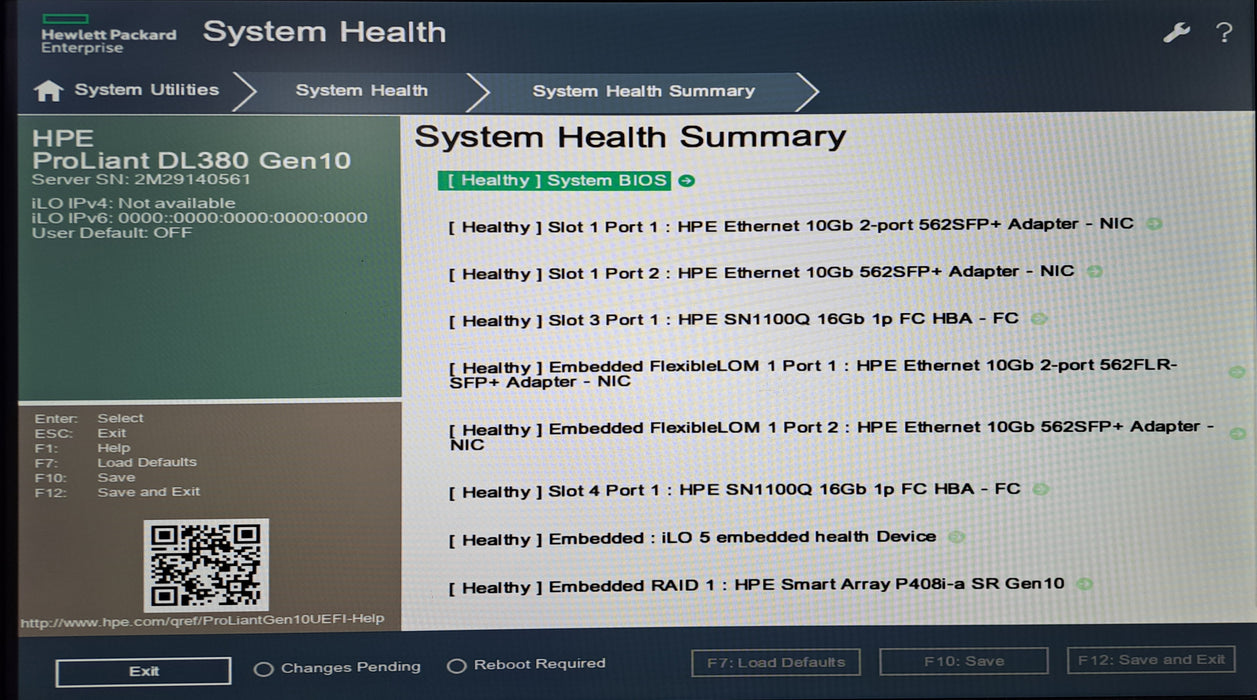Toggle the Changes Pending indicator
The image size is (1257, 700).
tap(264, 668)
